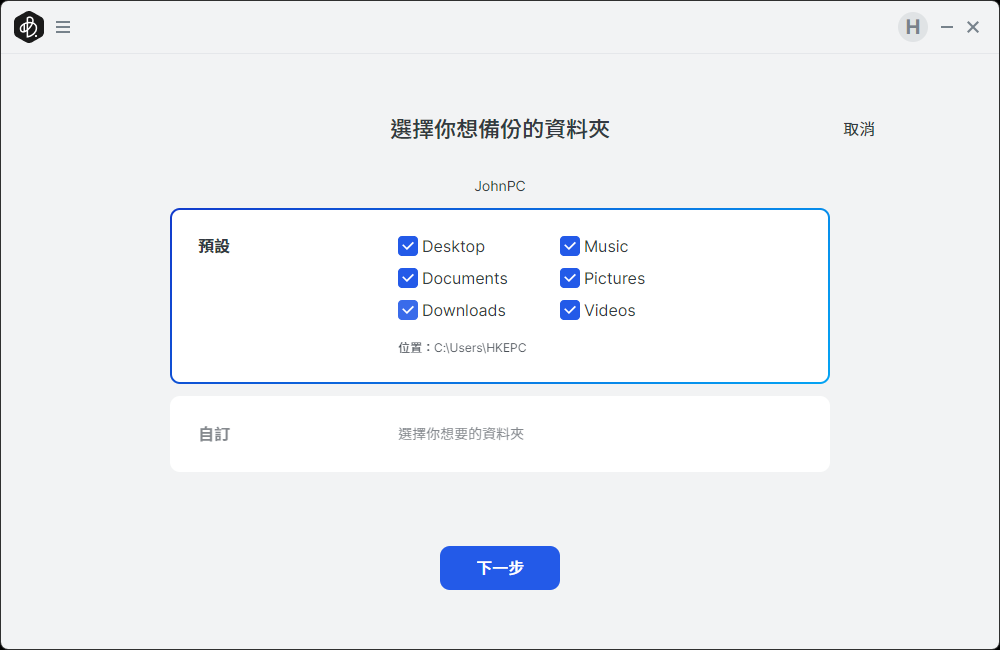Screen dimensions: 1000x650
Task: Select the 自訂 custom option label
Action: (214, 434)
